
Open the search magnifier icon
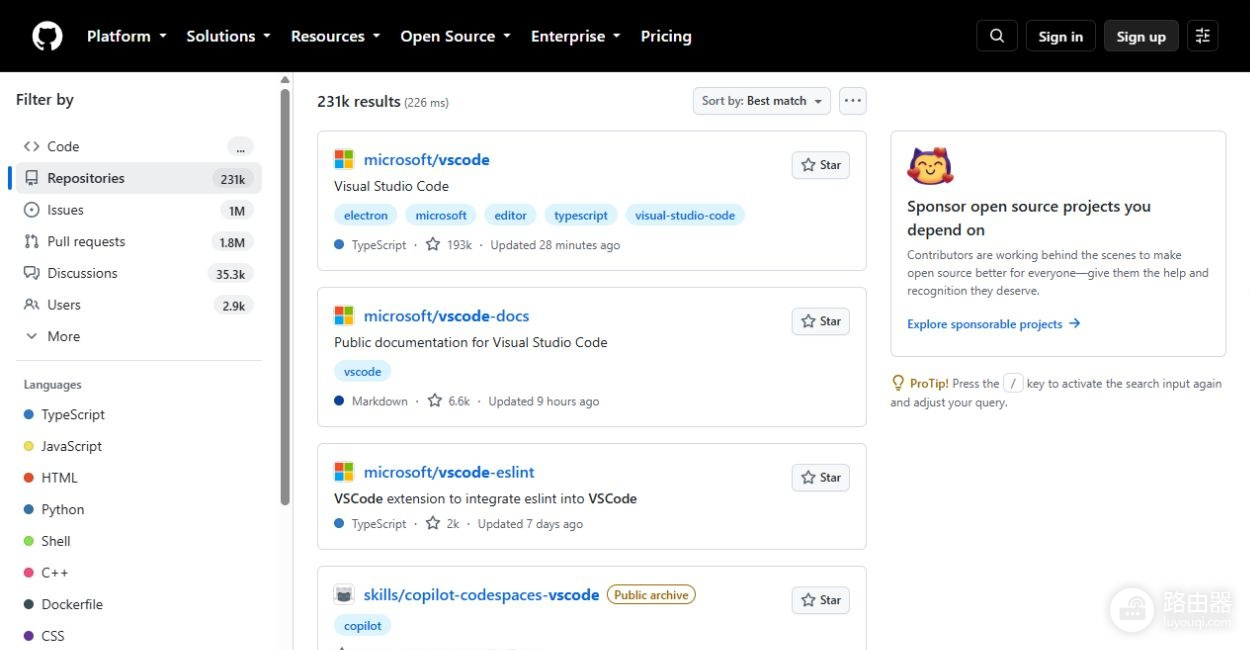tap(997, 36)
